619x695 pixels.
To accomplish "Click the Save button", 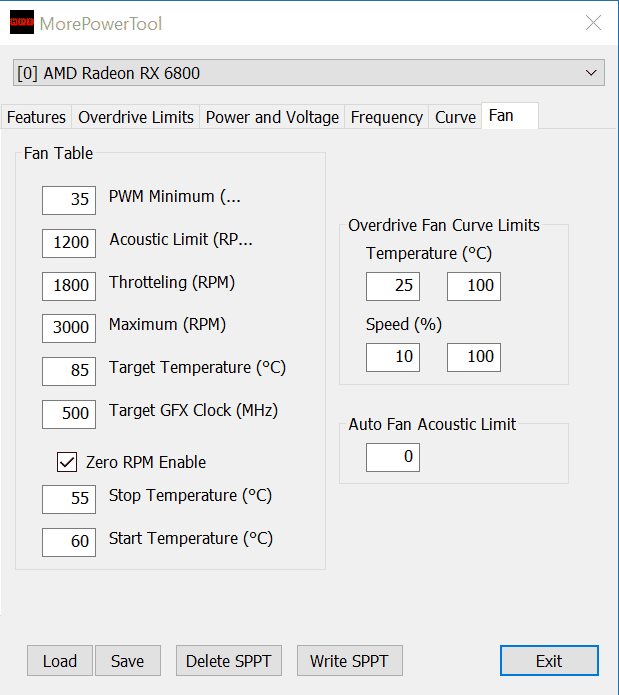I will (x=128, y=660).
